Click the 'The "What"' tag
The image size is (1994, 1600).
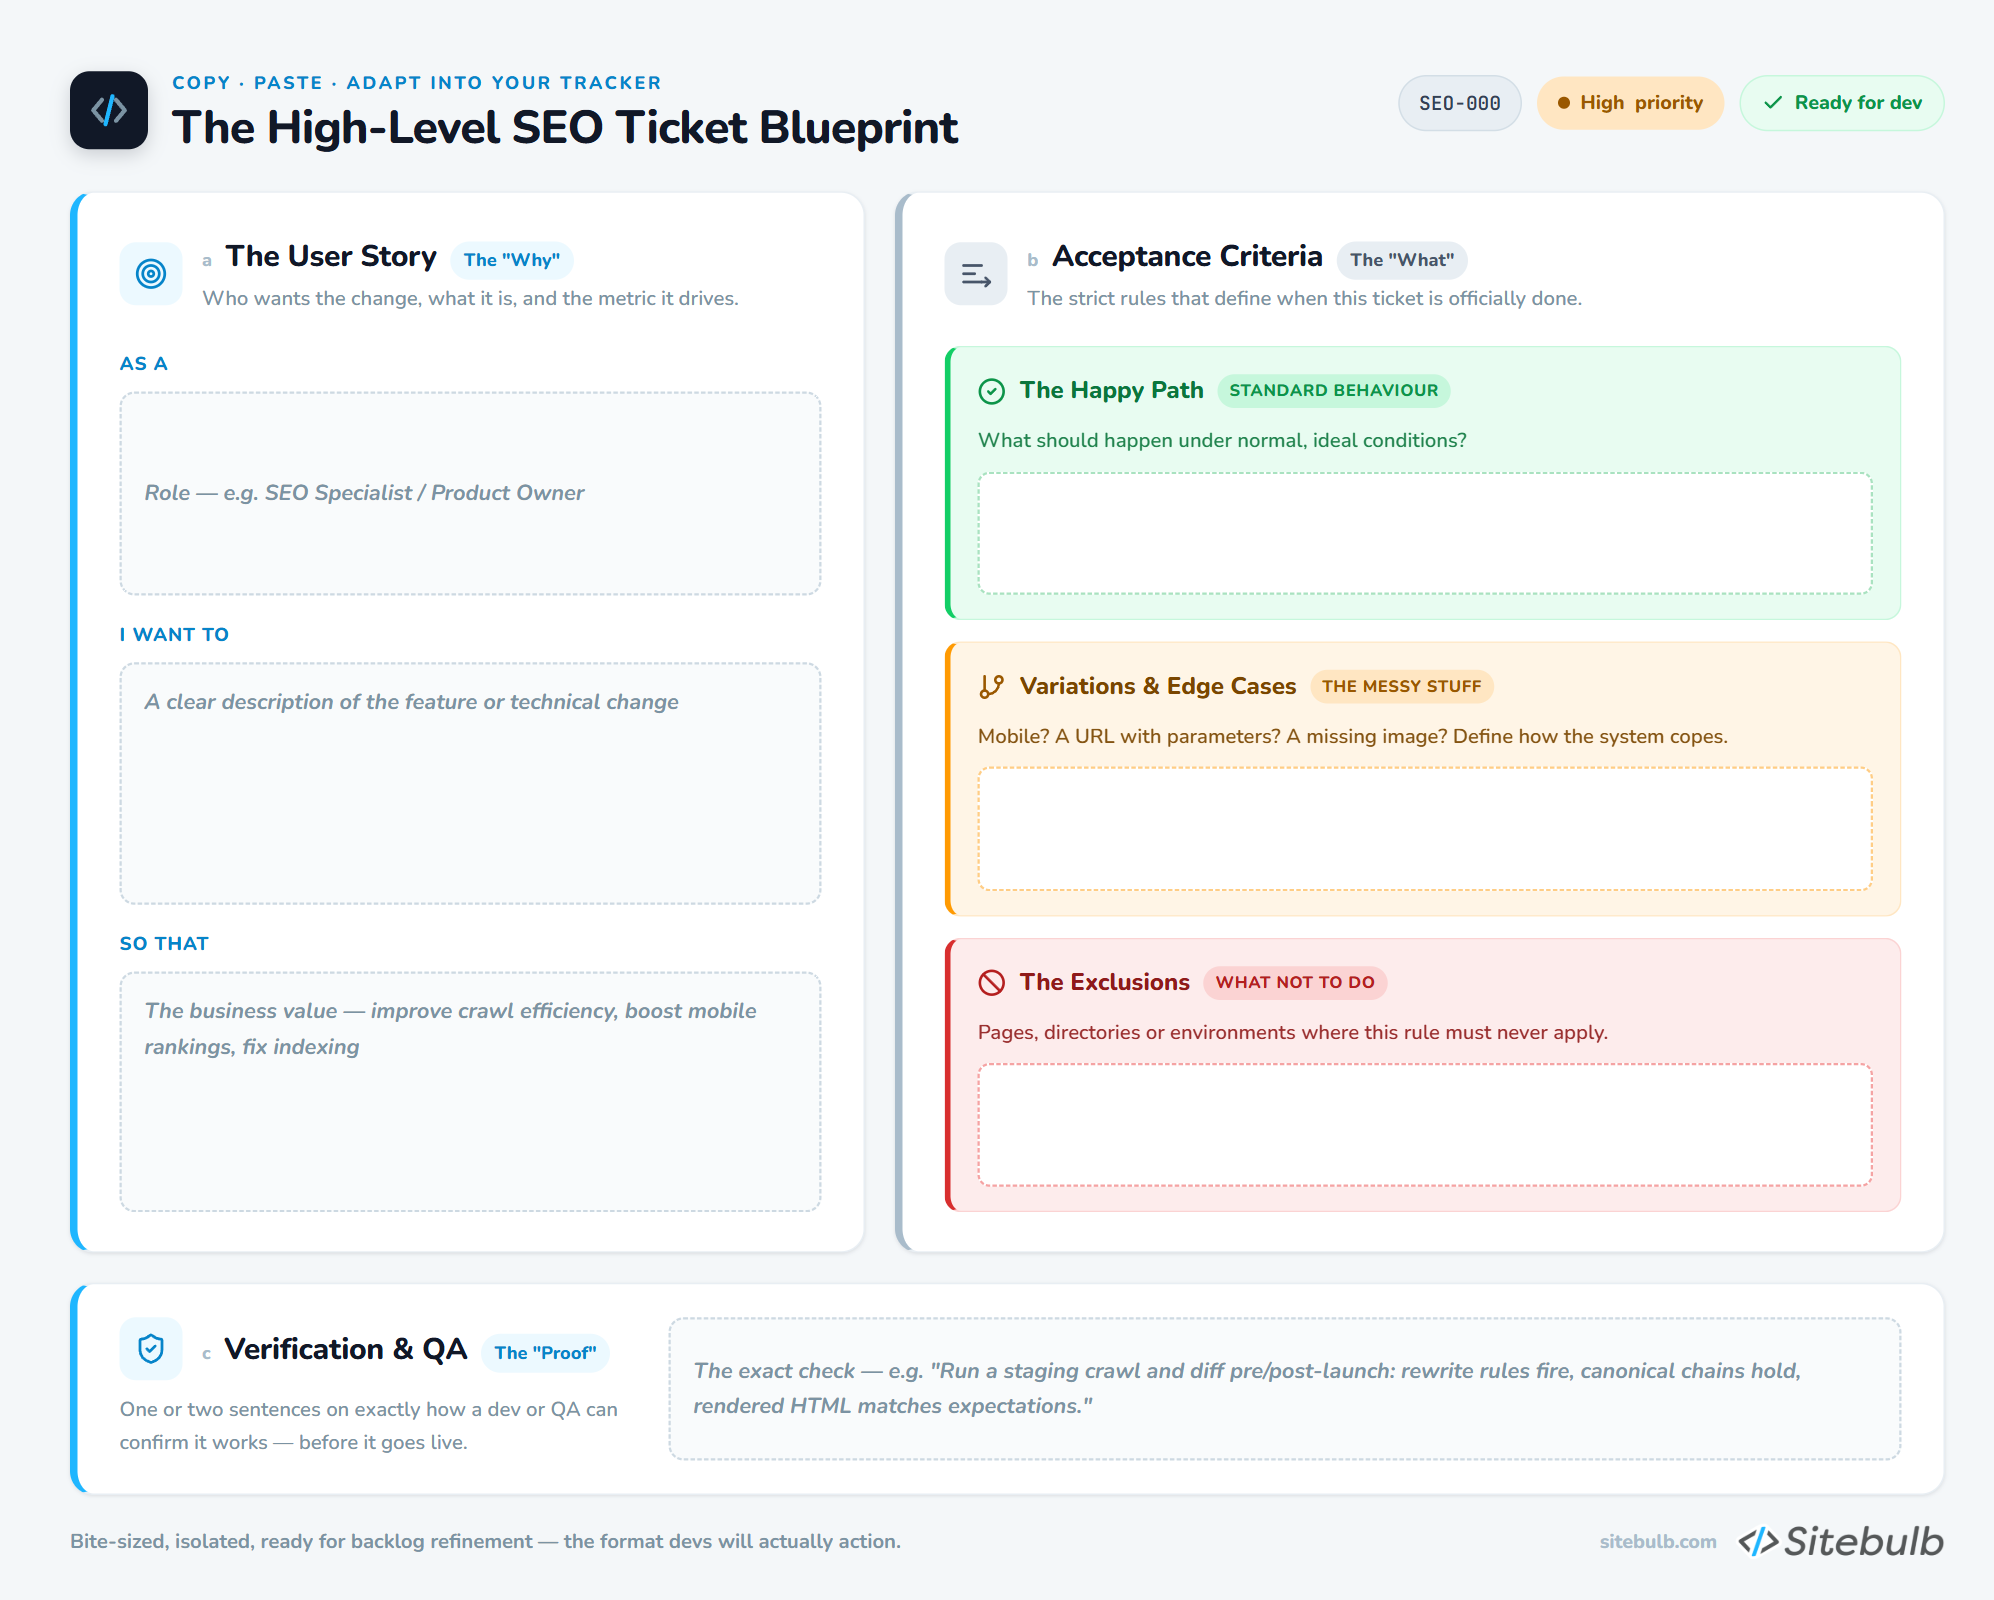[x=1402, y=260]
